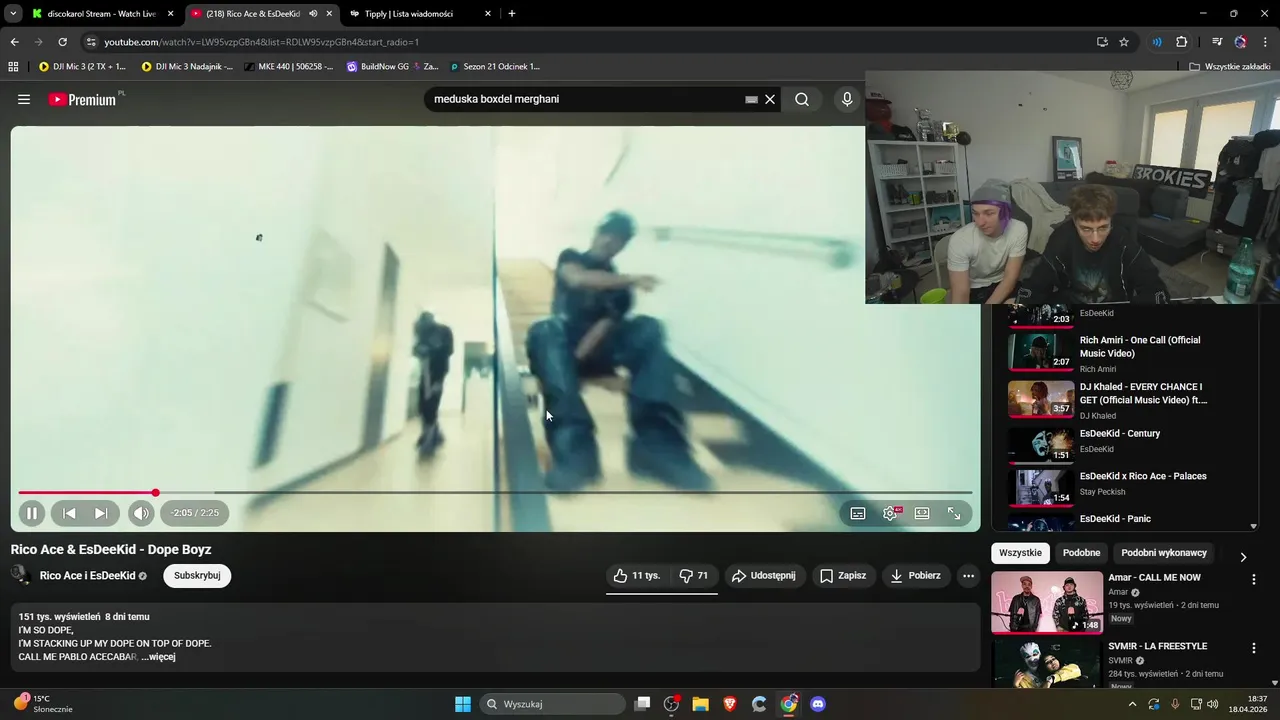Image resolution: width=1280 pixels, height=720 pixels.
Task: Select the Wszystkie filter chip
Action: [1020, 553]
